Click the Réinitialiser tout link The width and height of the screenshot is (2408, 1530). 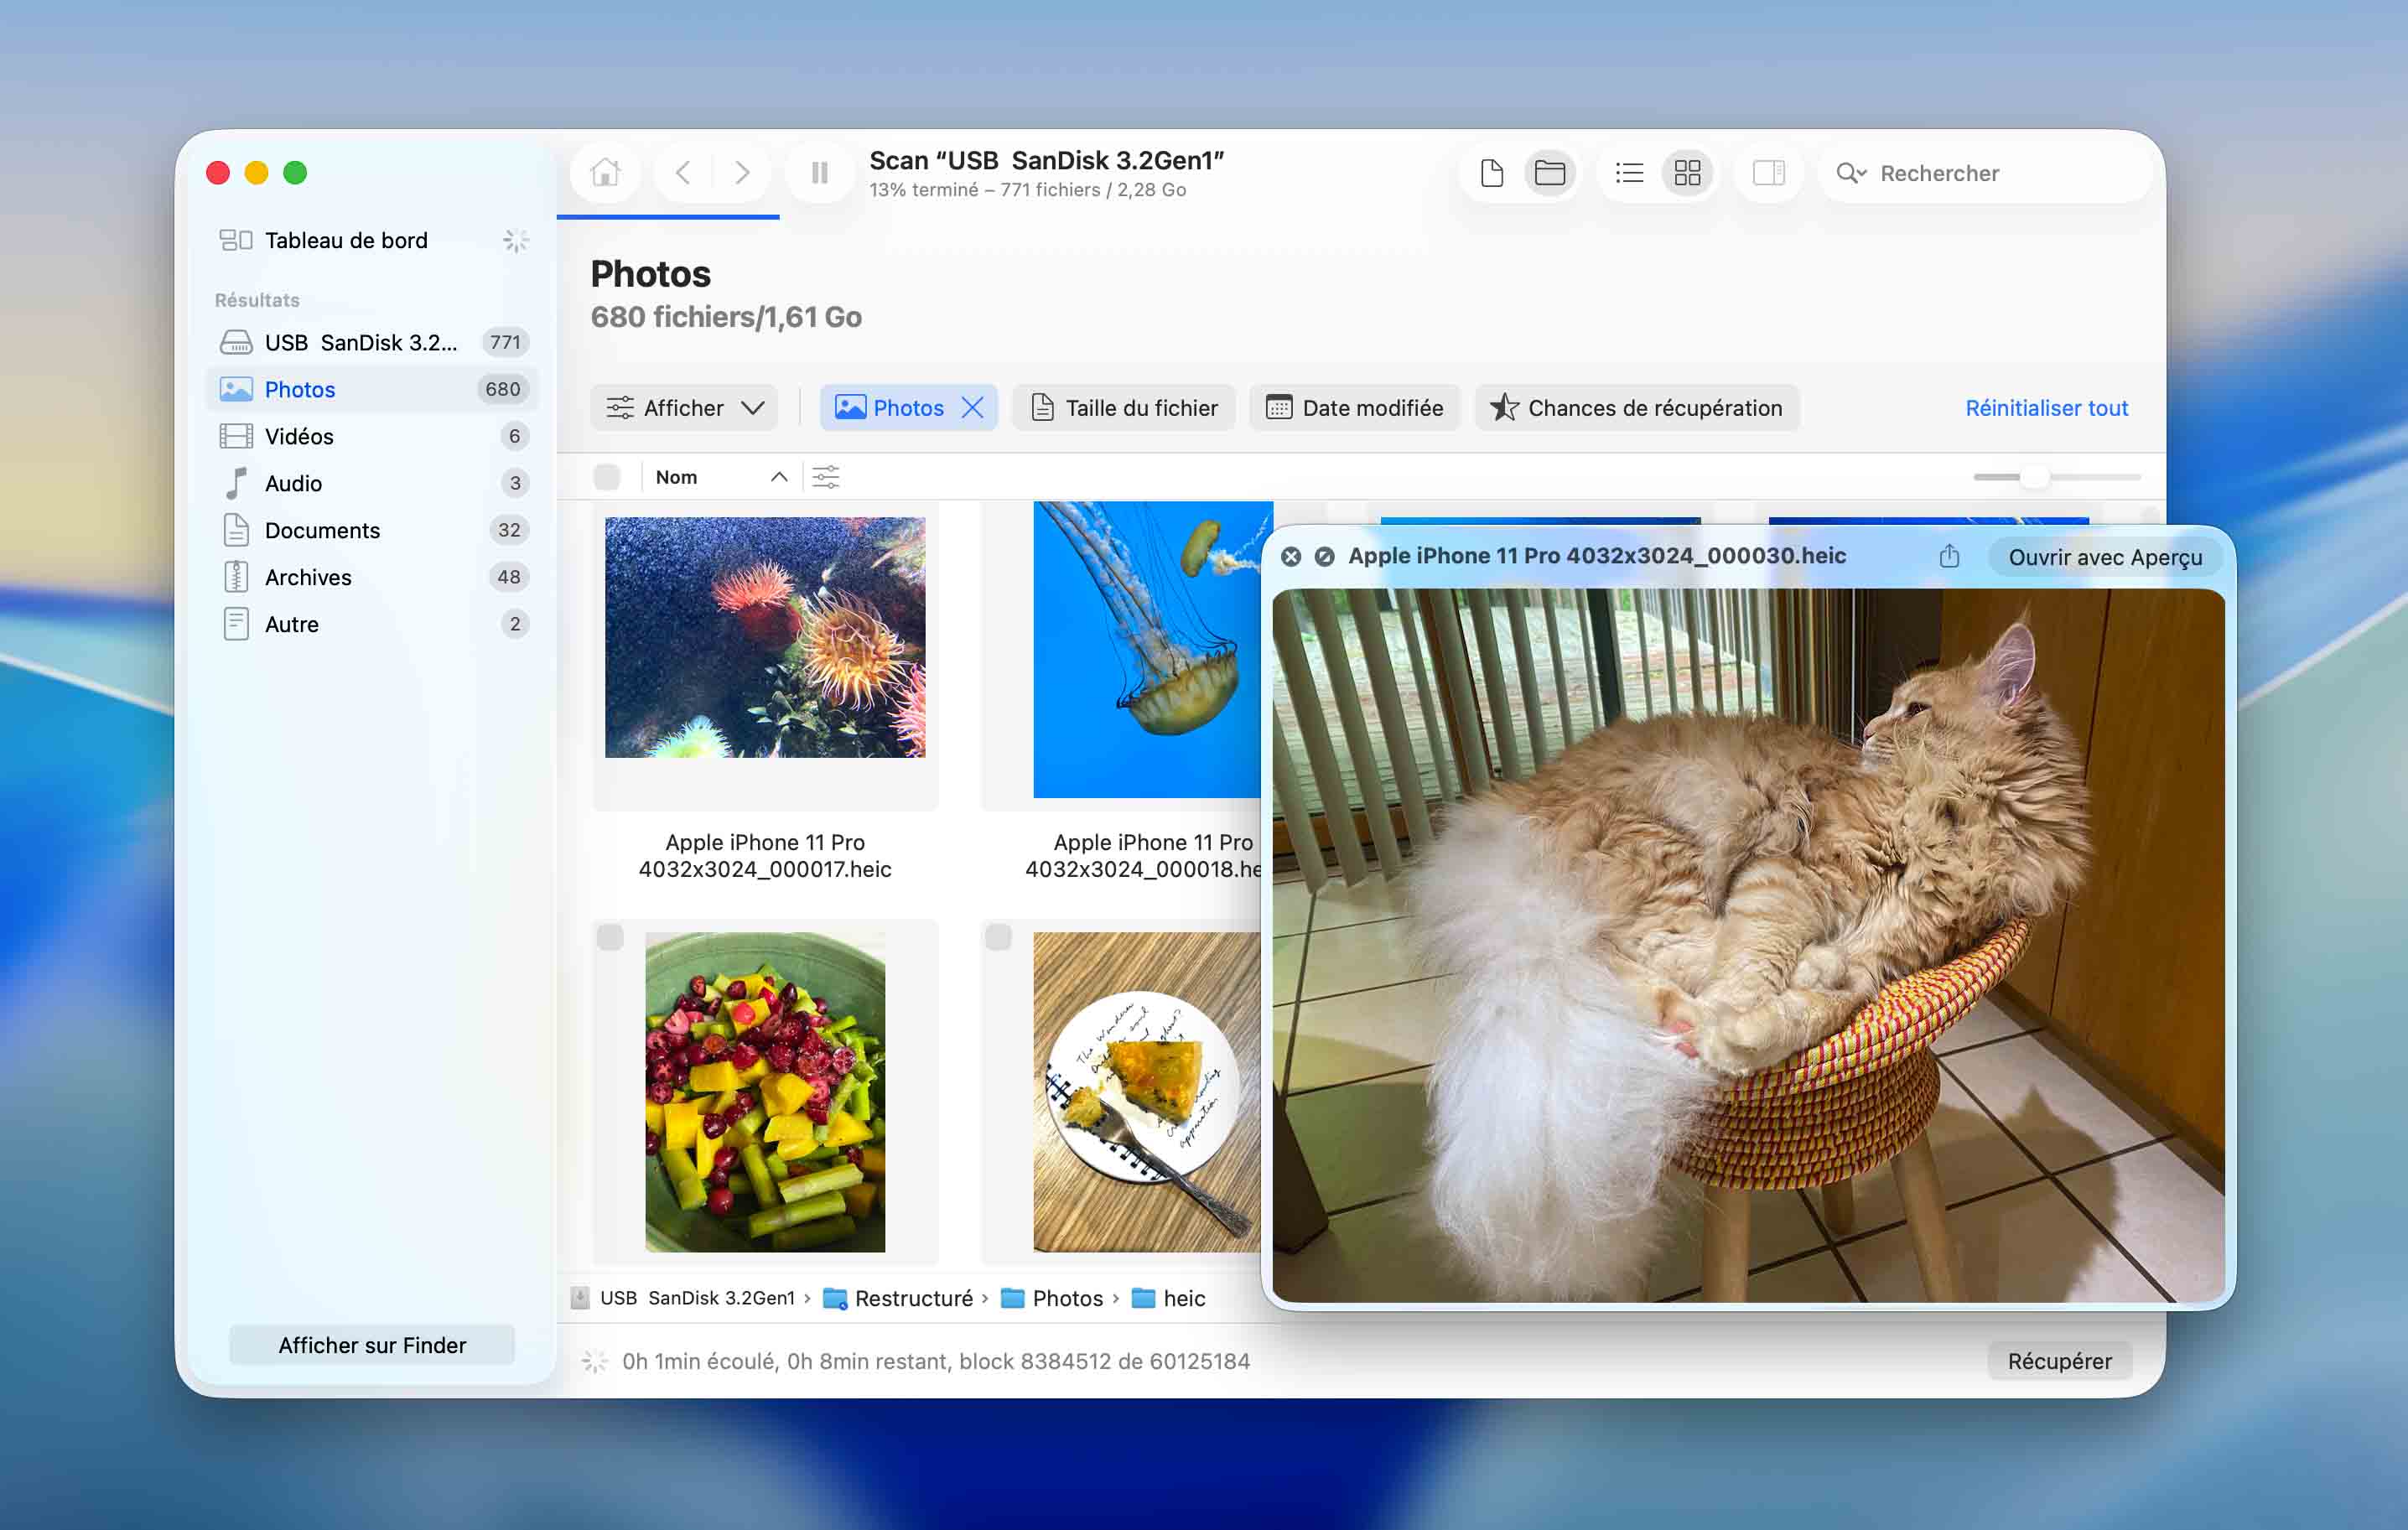click(x=2046, y=408)
